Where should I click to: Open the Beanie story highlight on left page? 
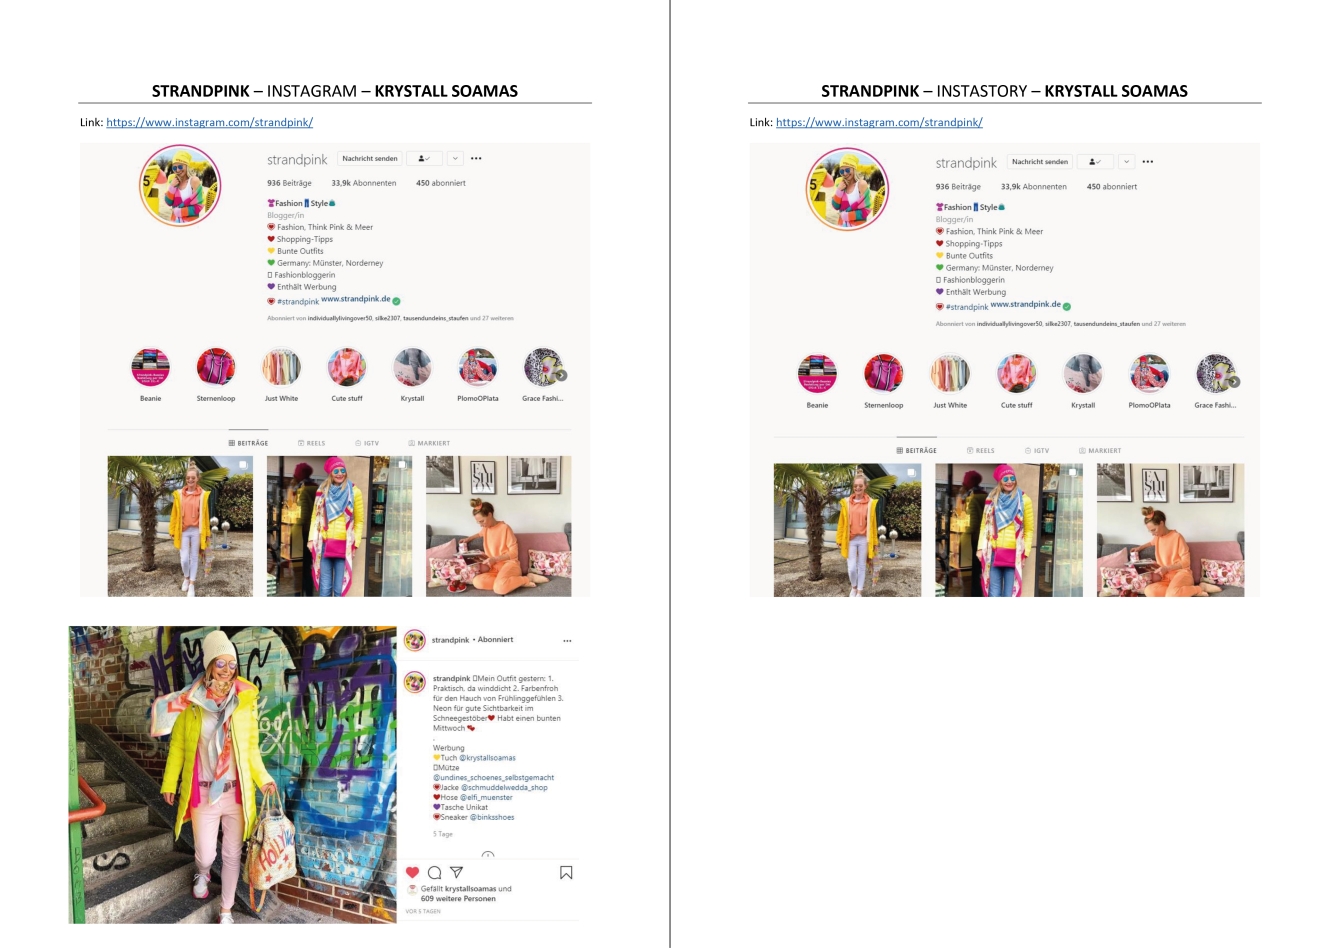click(151, 367)
